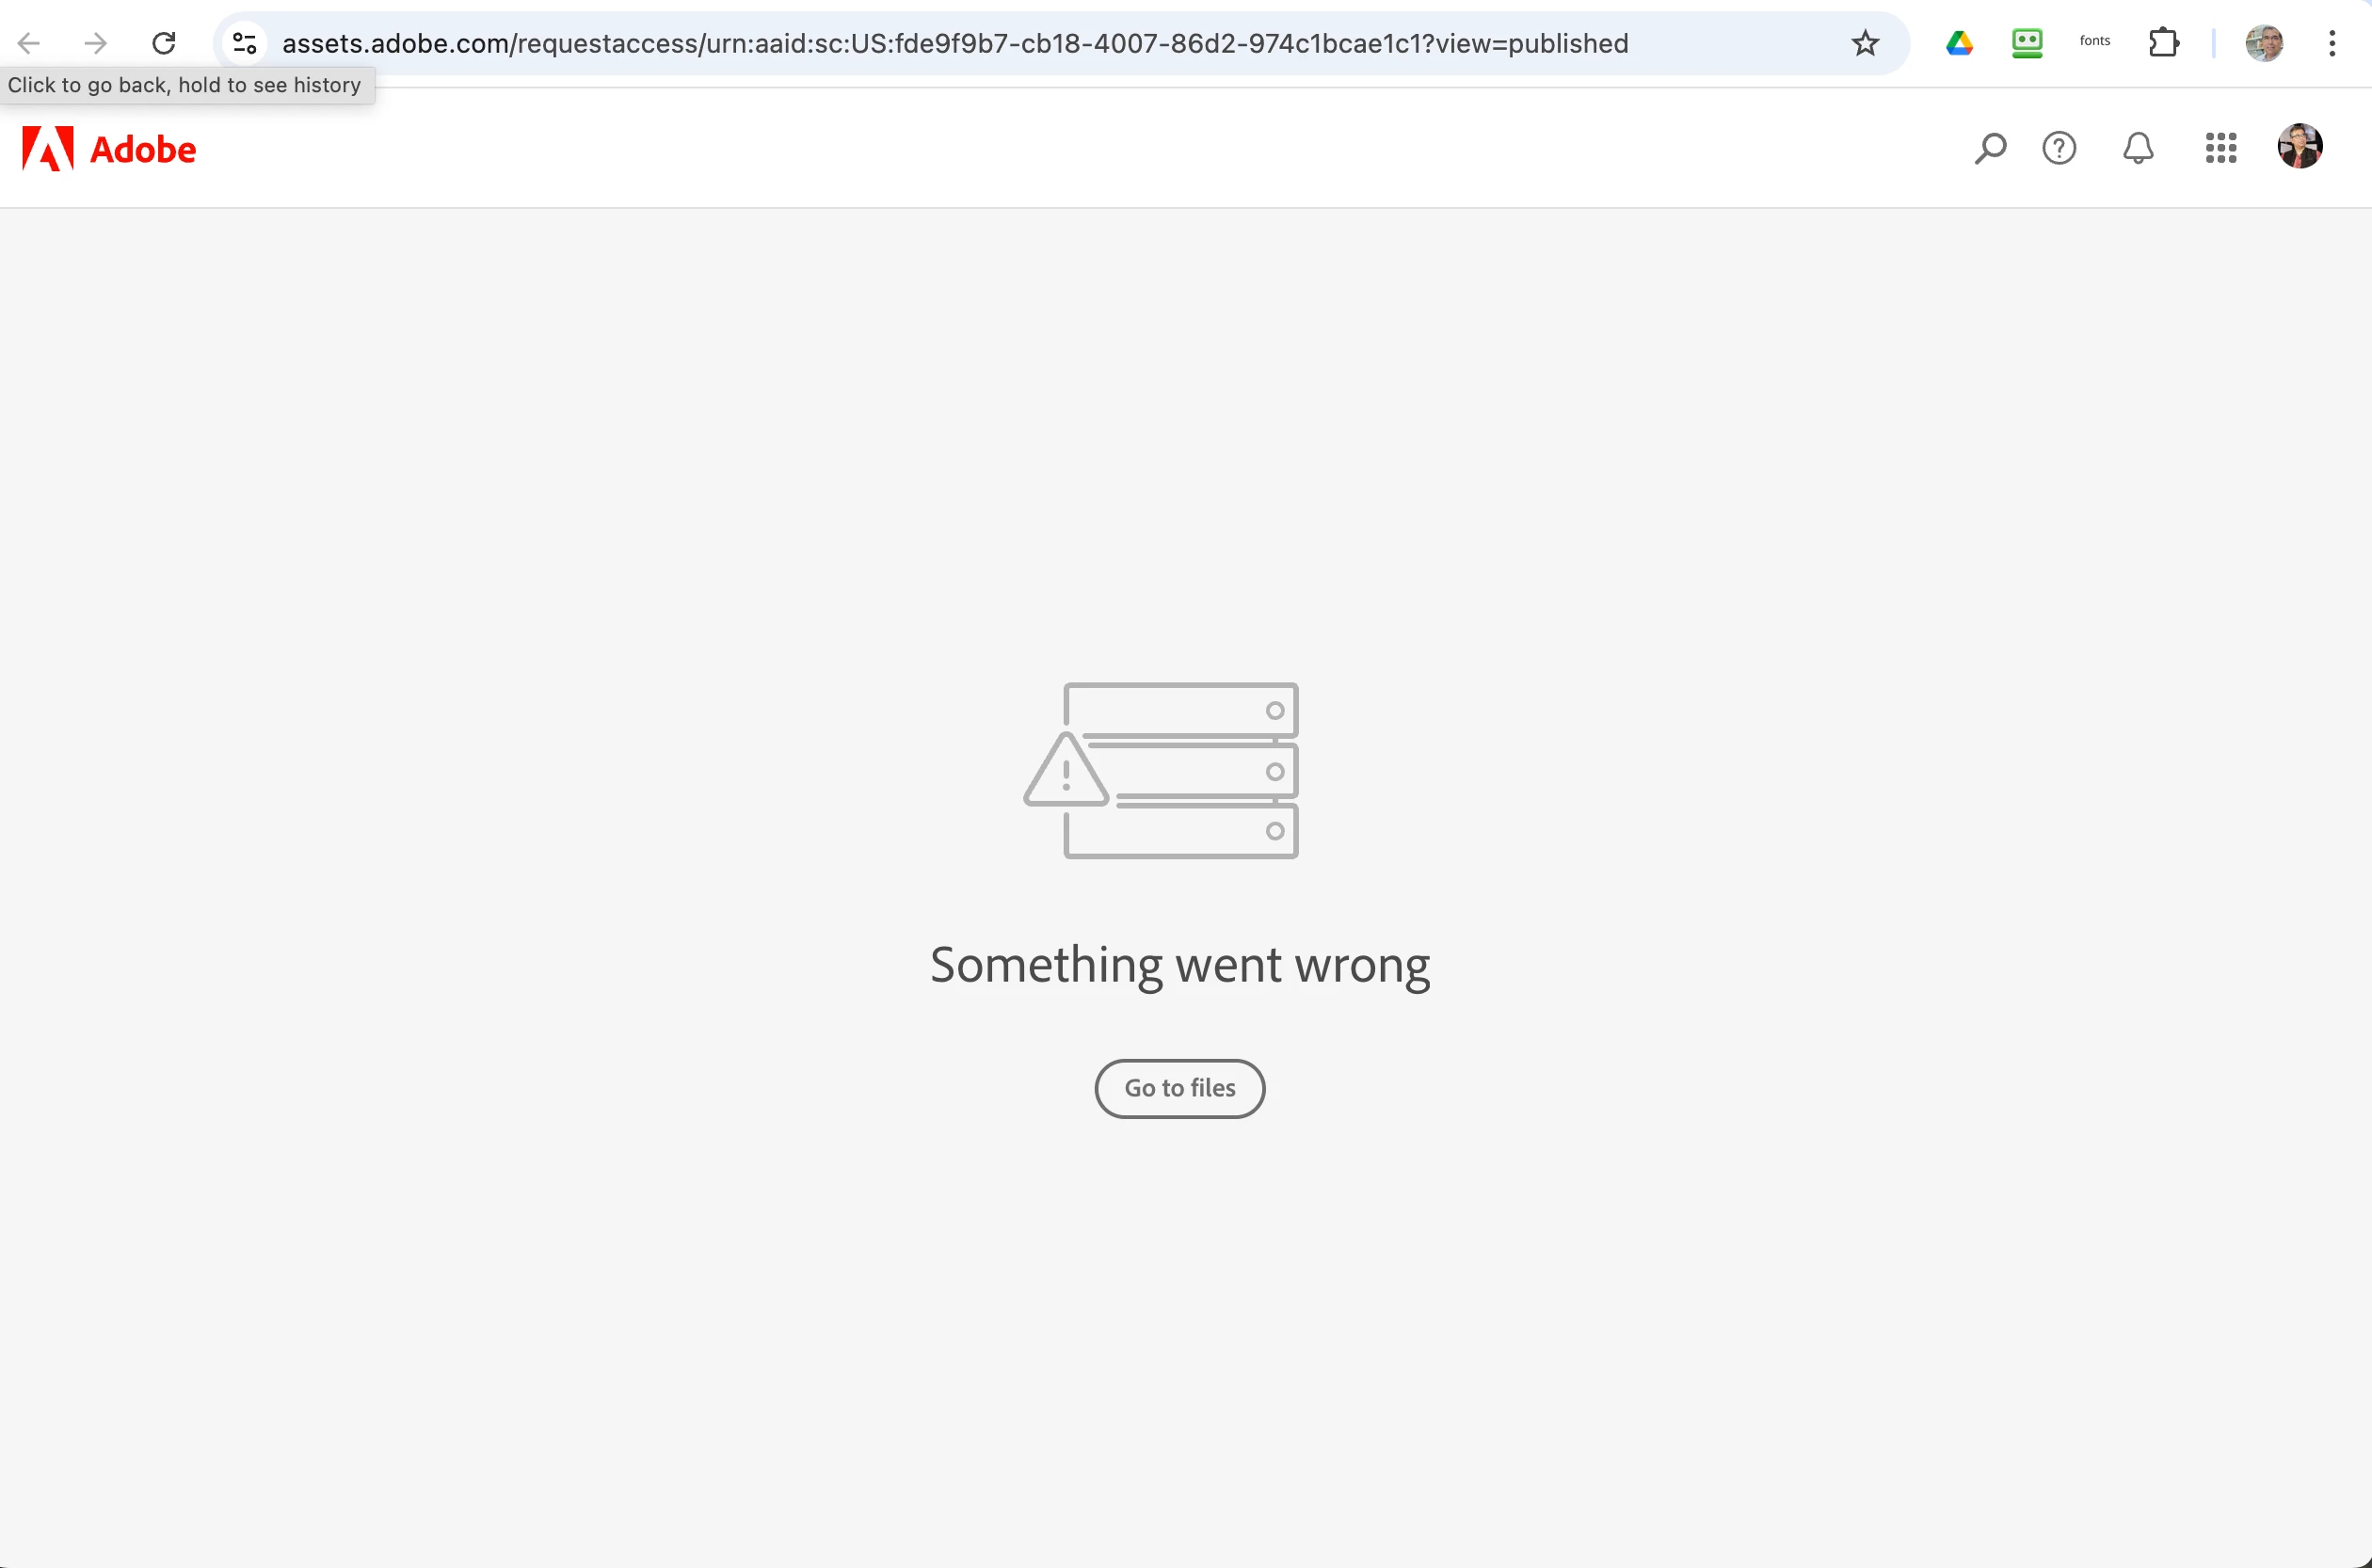This screenshot has width=2372, height=1568.
Task: Open the Google Drive extension
Action: tap(1959, 43)
